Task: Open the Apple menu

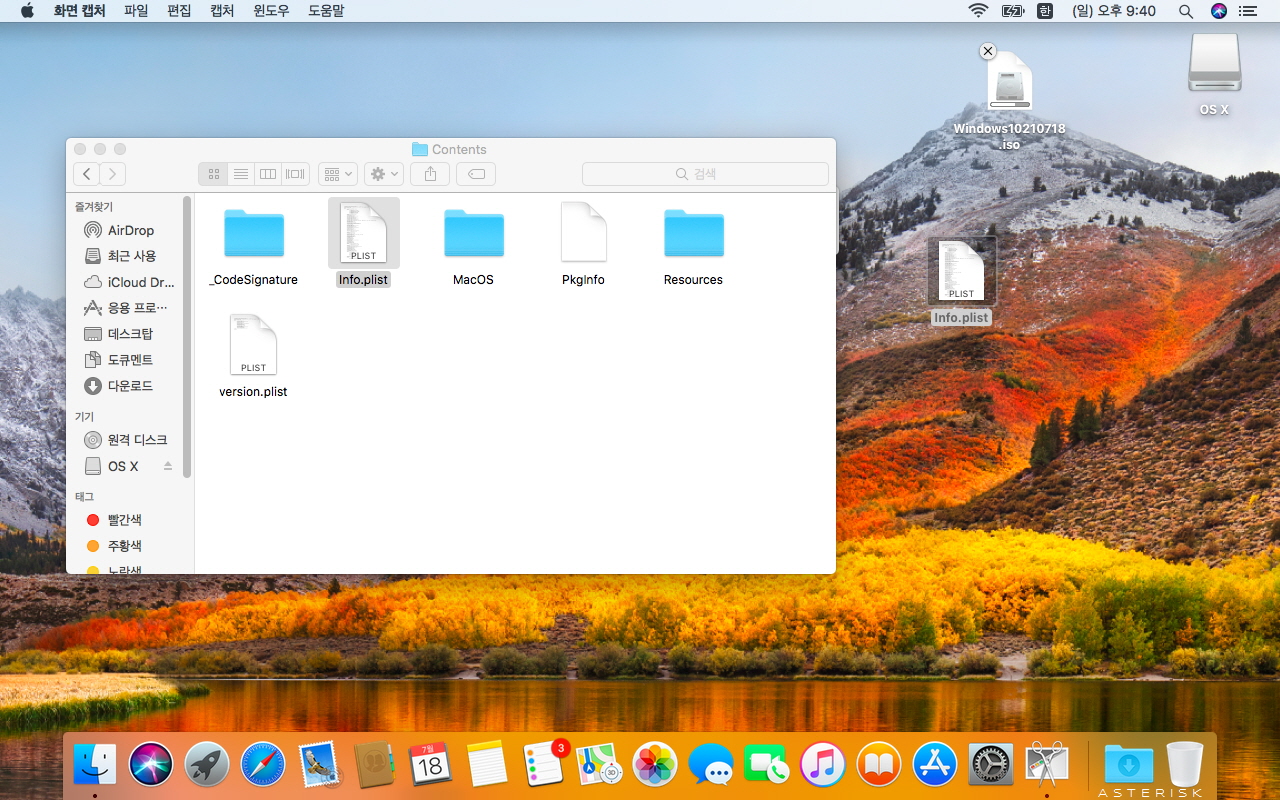Action: click(x=27, y=11)
